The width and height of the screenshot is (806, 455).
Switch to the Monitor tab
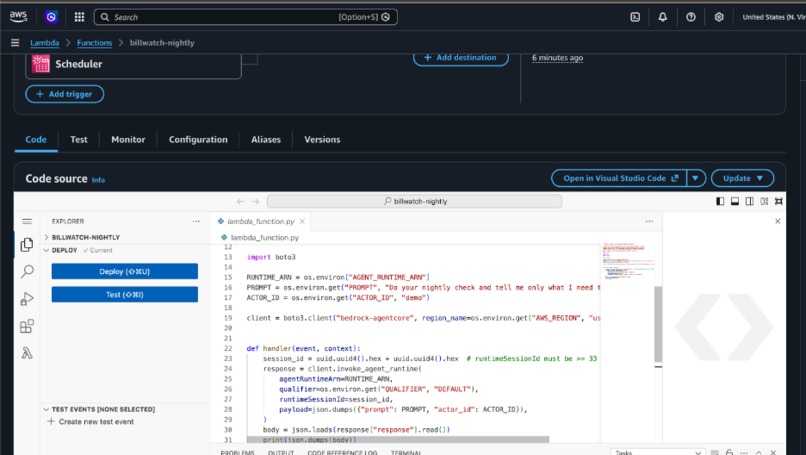(x=128, y=139)
